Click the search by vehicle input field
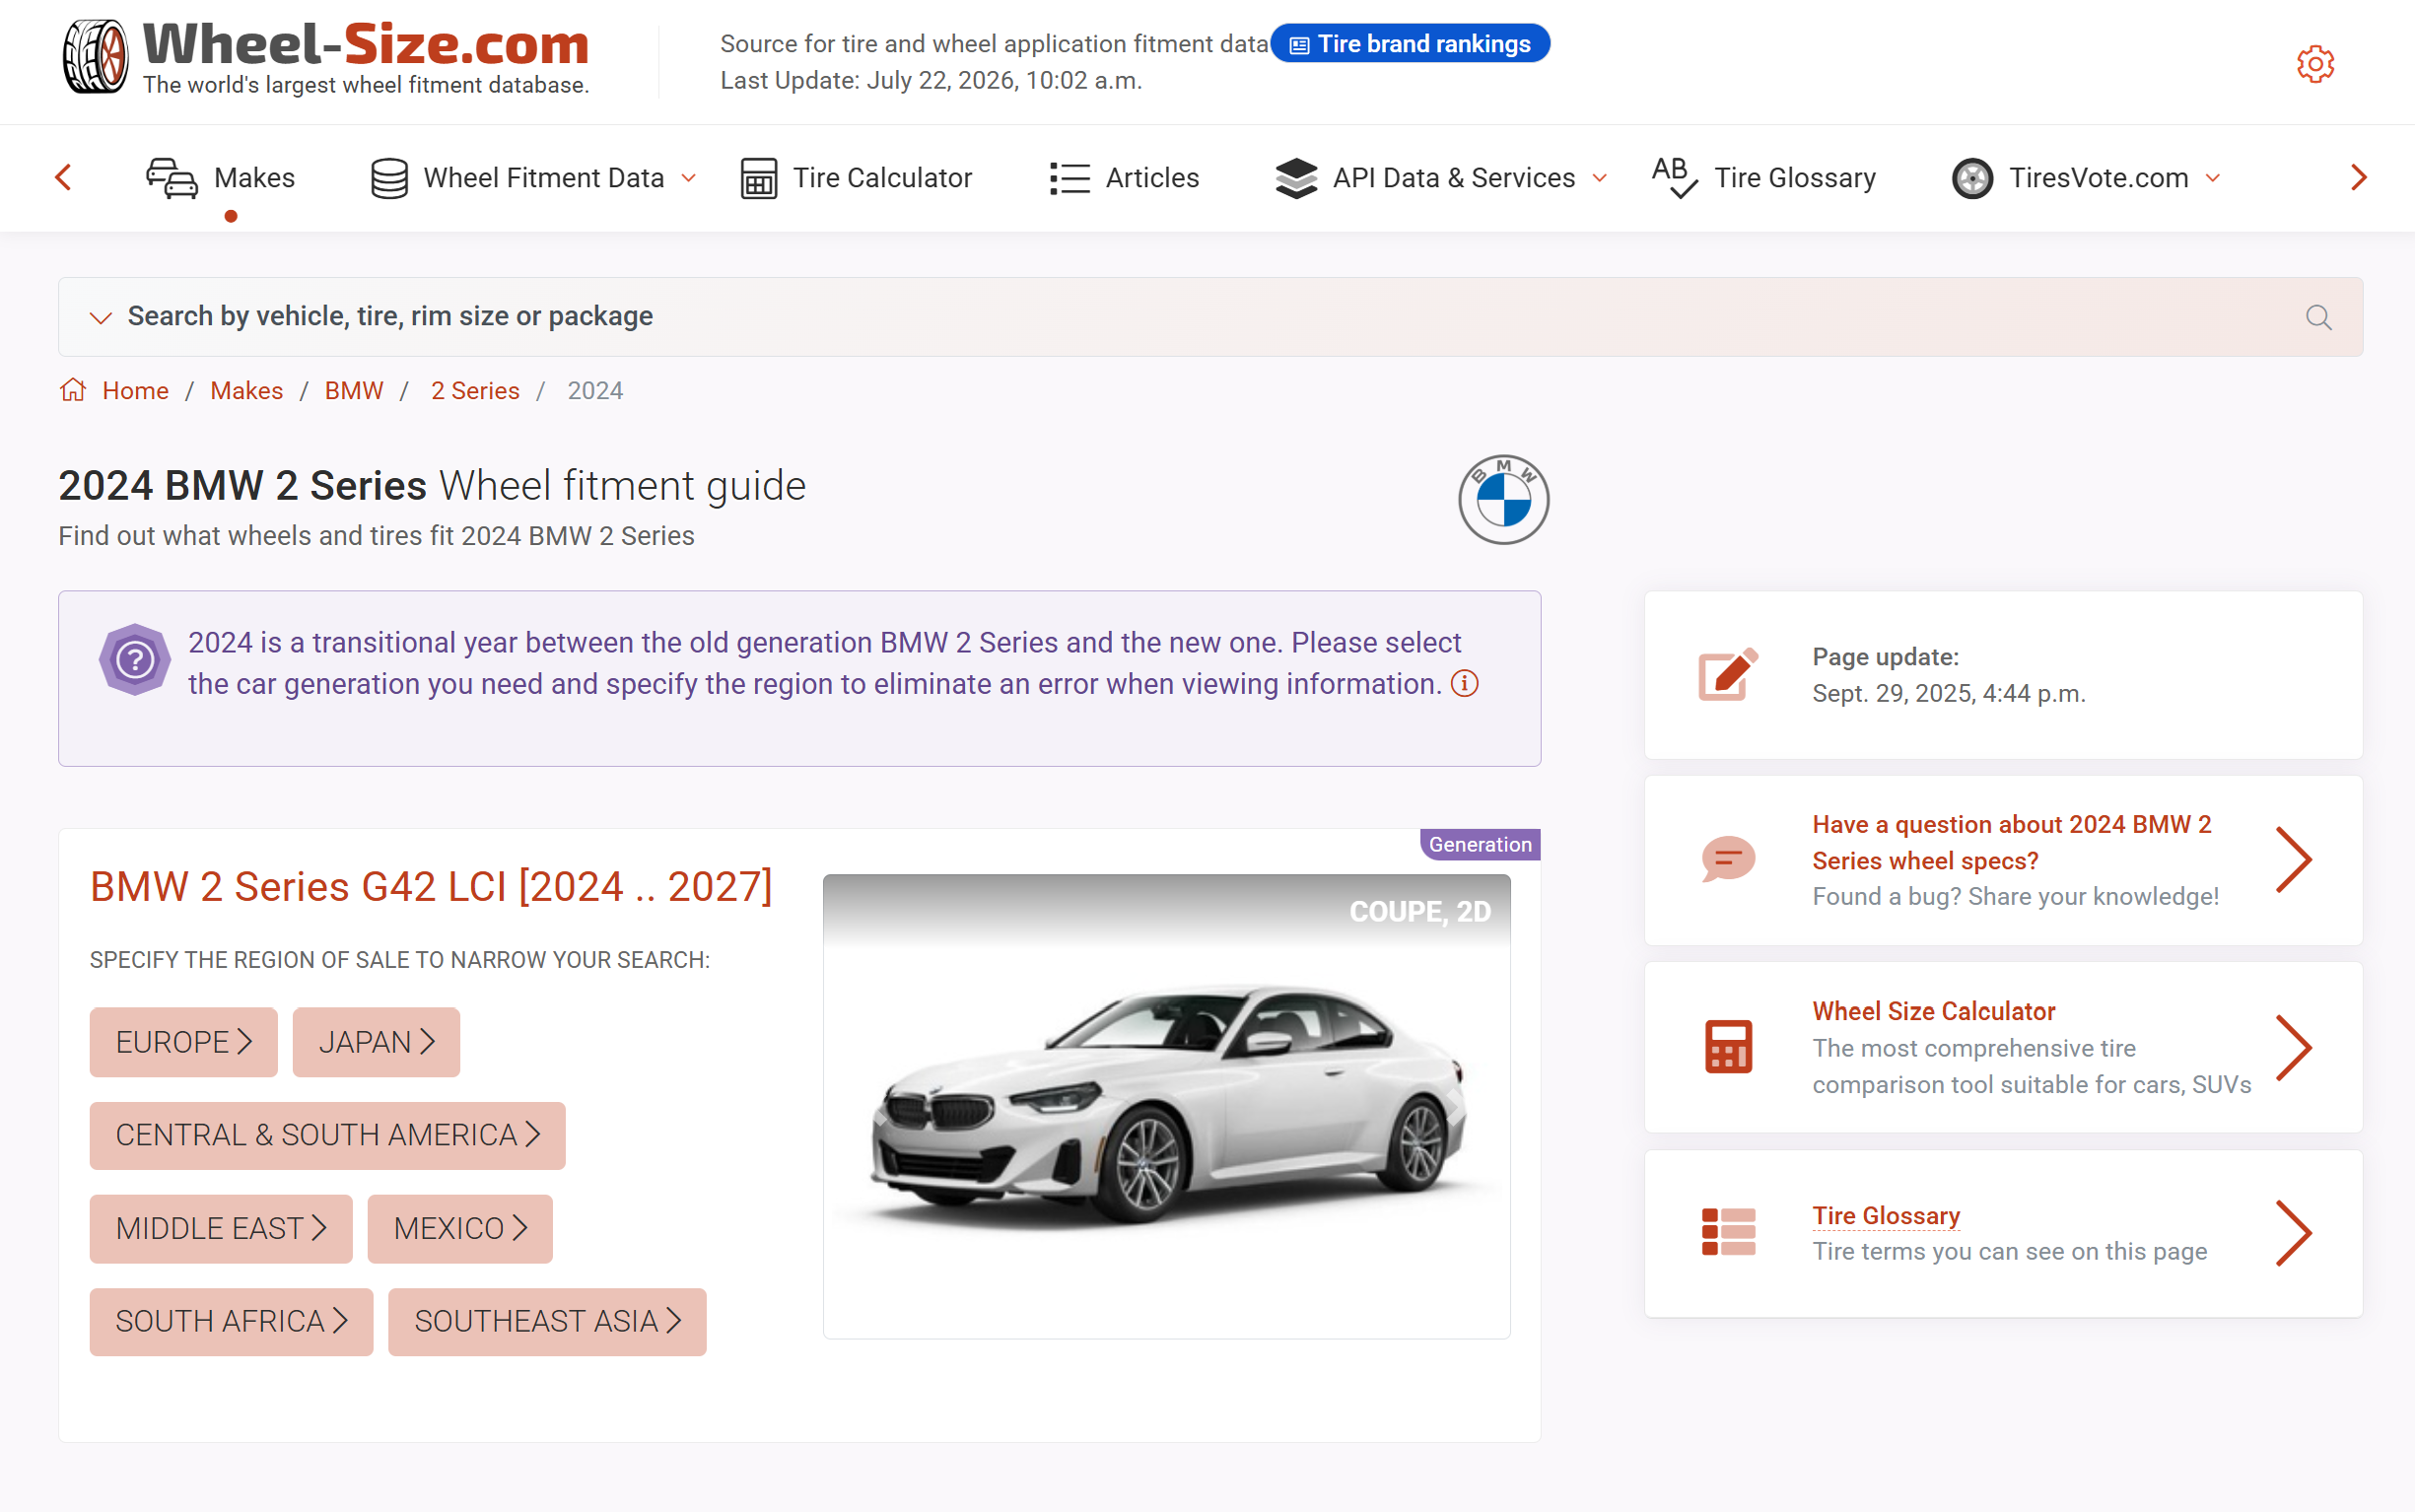This screenshot has width=2415, height=1512. tap(1210, 317)
